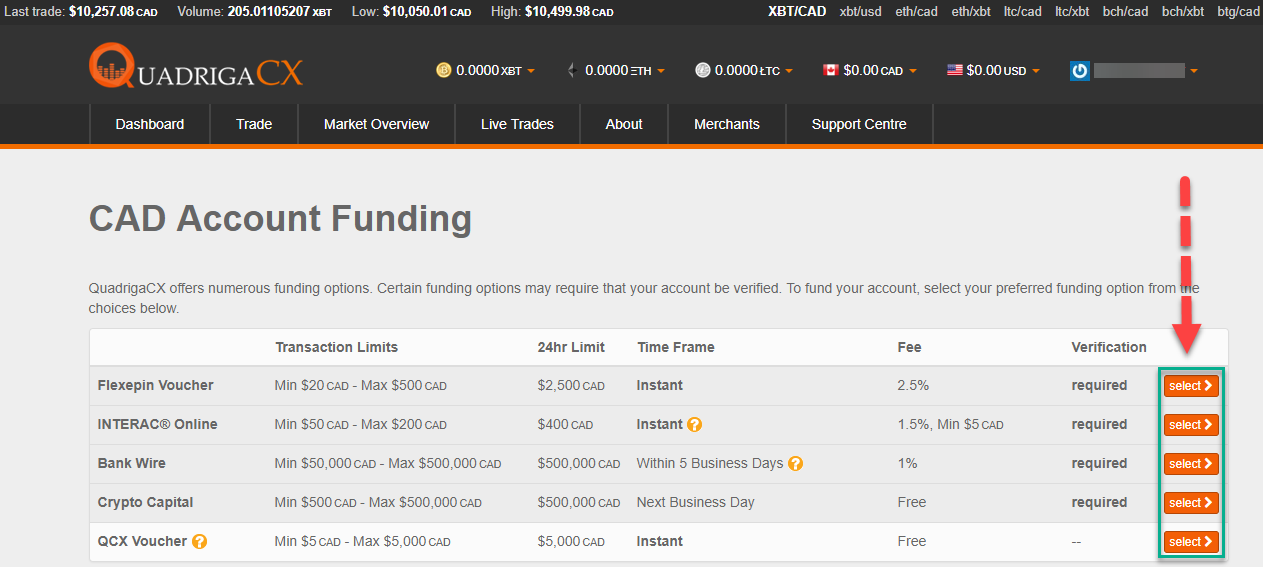This screenshot has height=567, width=1263.
Task: Switch to Live Trades
Action: point(517,124)
